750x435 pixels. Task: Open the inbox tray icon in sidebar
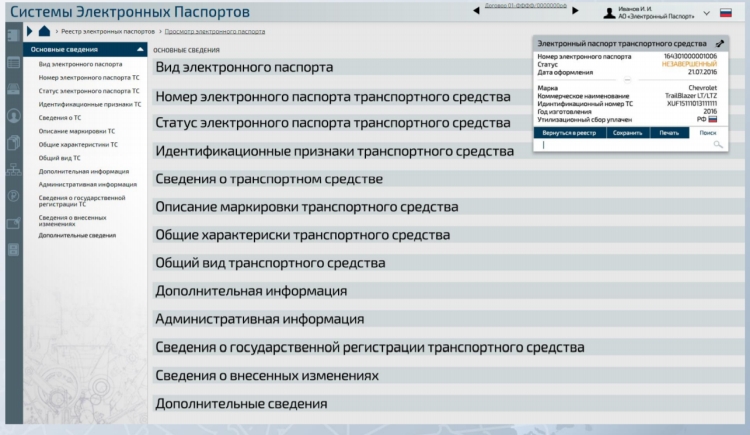(x=13, y=89)
